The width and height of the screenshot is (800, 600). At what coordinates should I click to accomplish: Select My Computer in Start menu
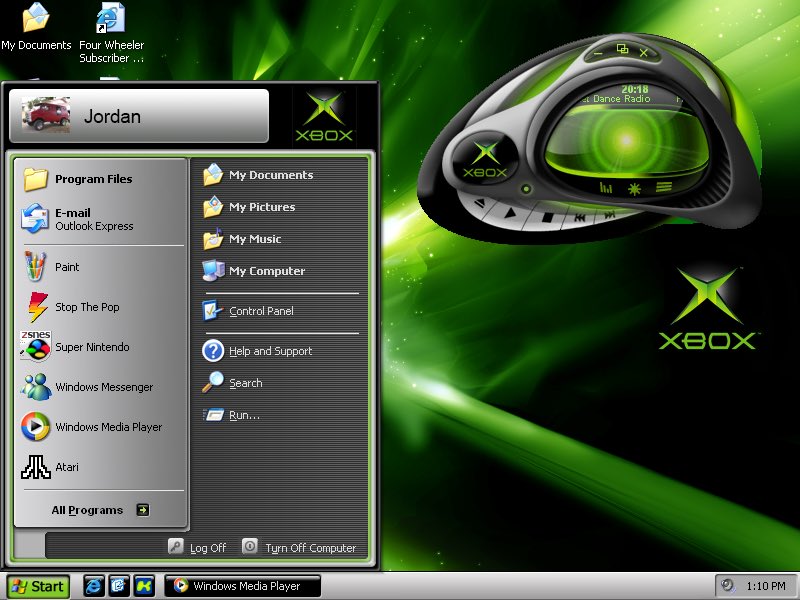tap(266, 271)
